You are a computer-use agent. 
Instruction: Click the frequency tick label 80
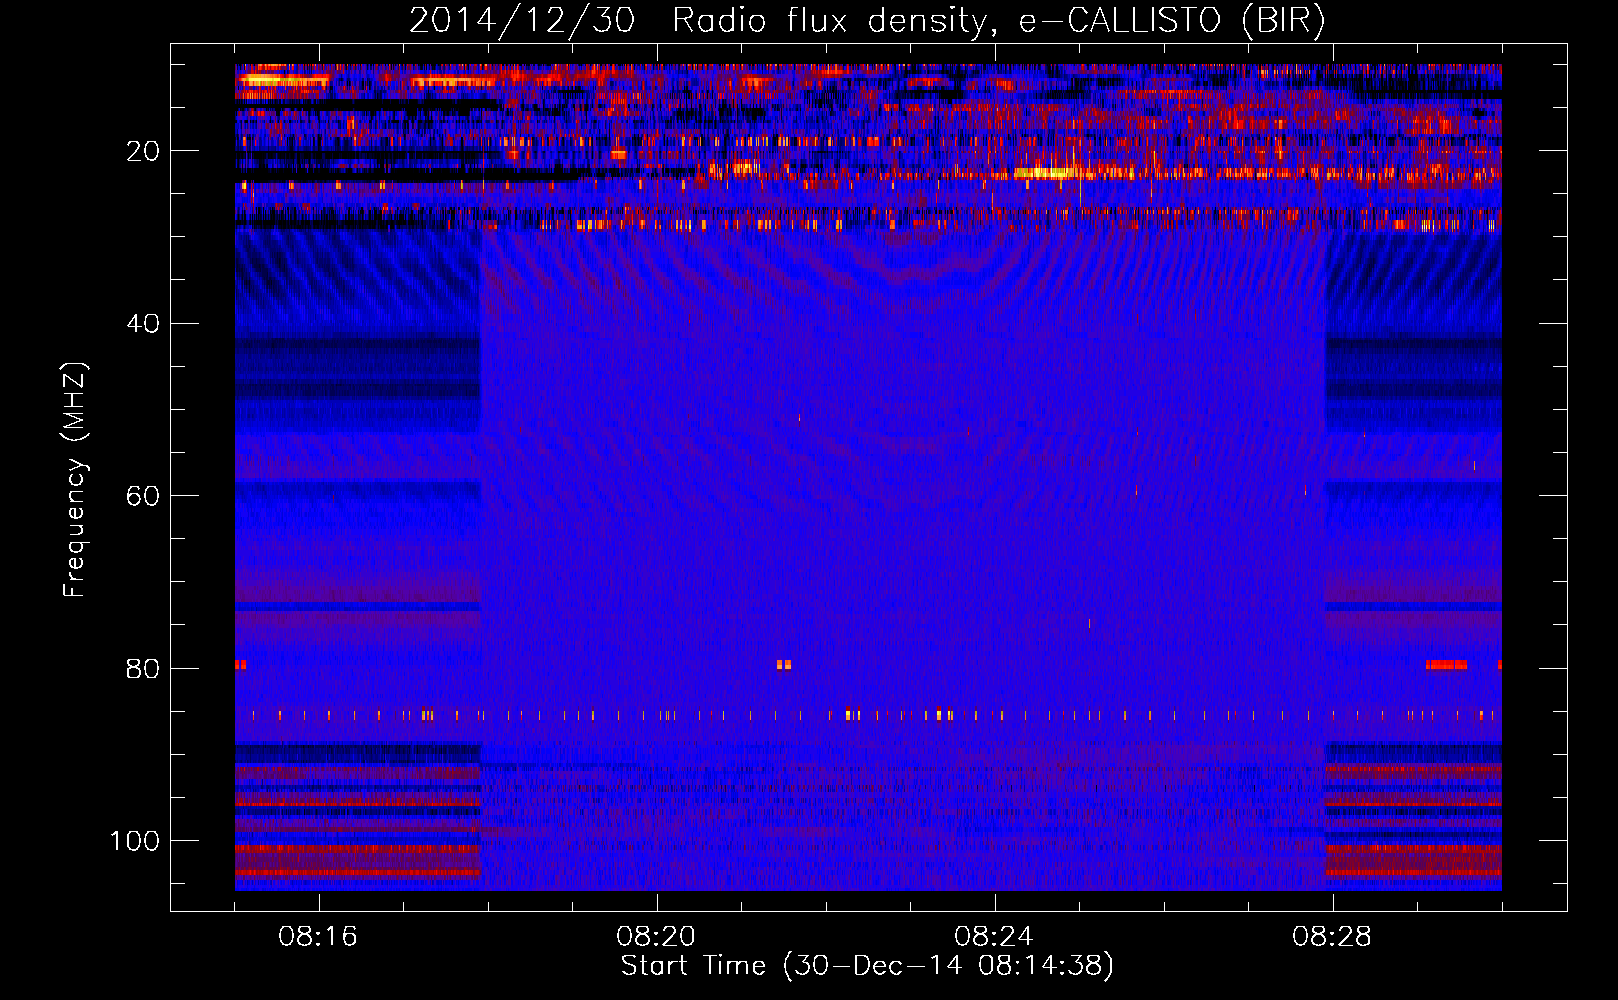[144, 669]
